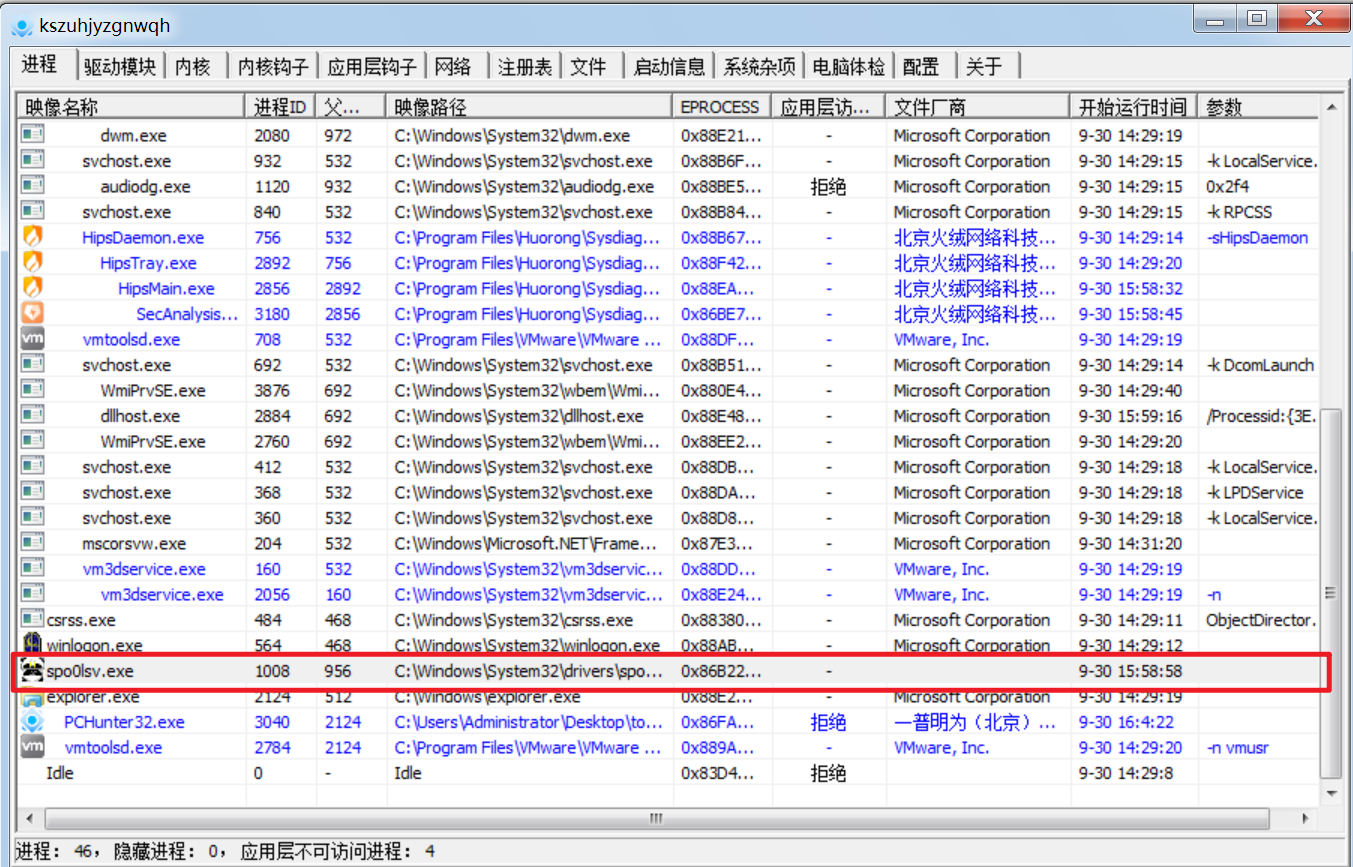
Task: Click the vertical scrollbar up arrow
Action: pyautogui.click(x=1330, y=107)
